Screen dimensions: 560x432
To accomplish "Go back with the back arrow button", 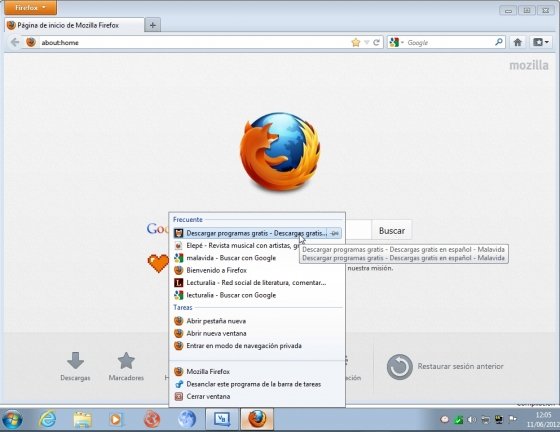I will [x=15, y=42].
